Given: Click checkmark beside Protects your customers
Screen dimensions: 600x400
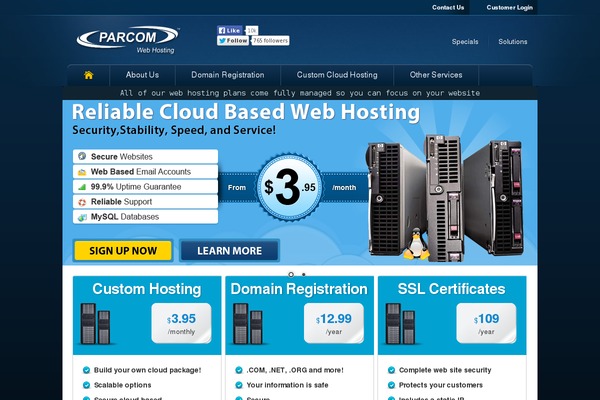Looking at the screenshot, I should click(391, 385).
